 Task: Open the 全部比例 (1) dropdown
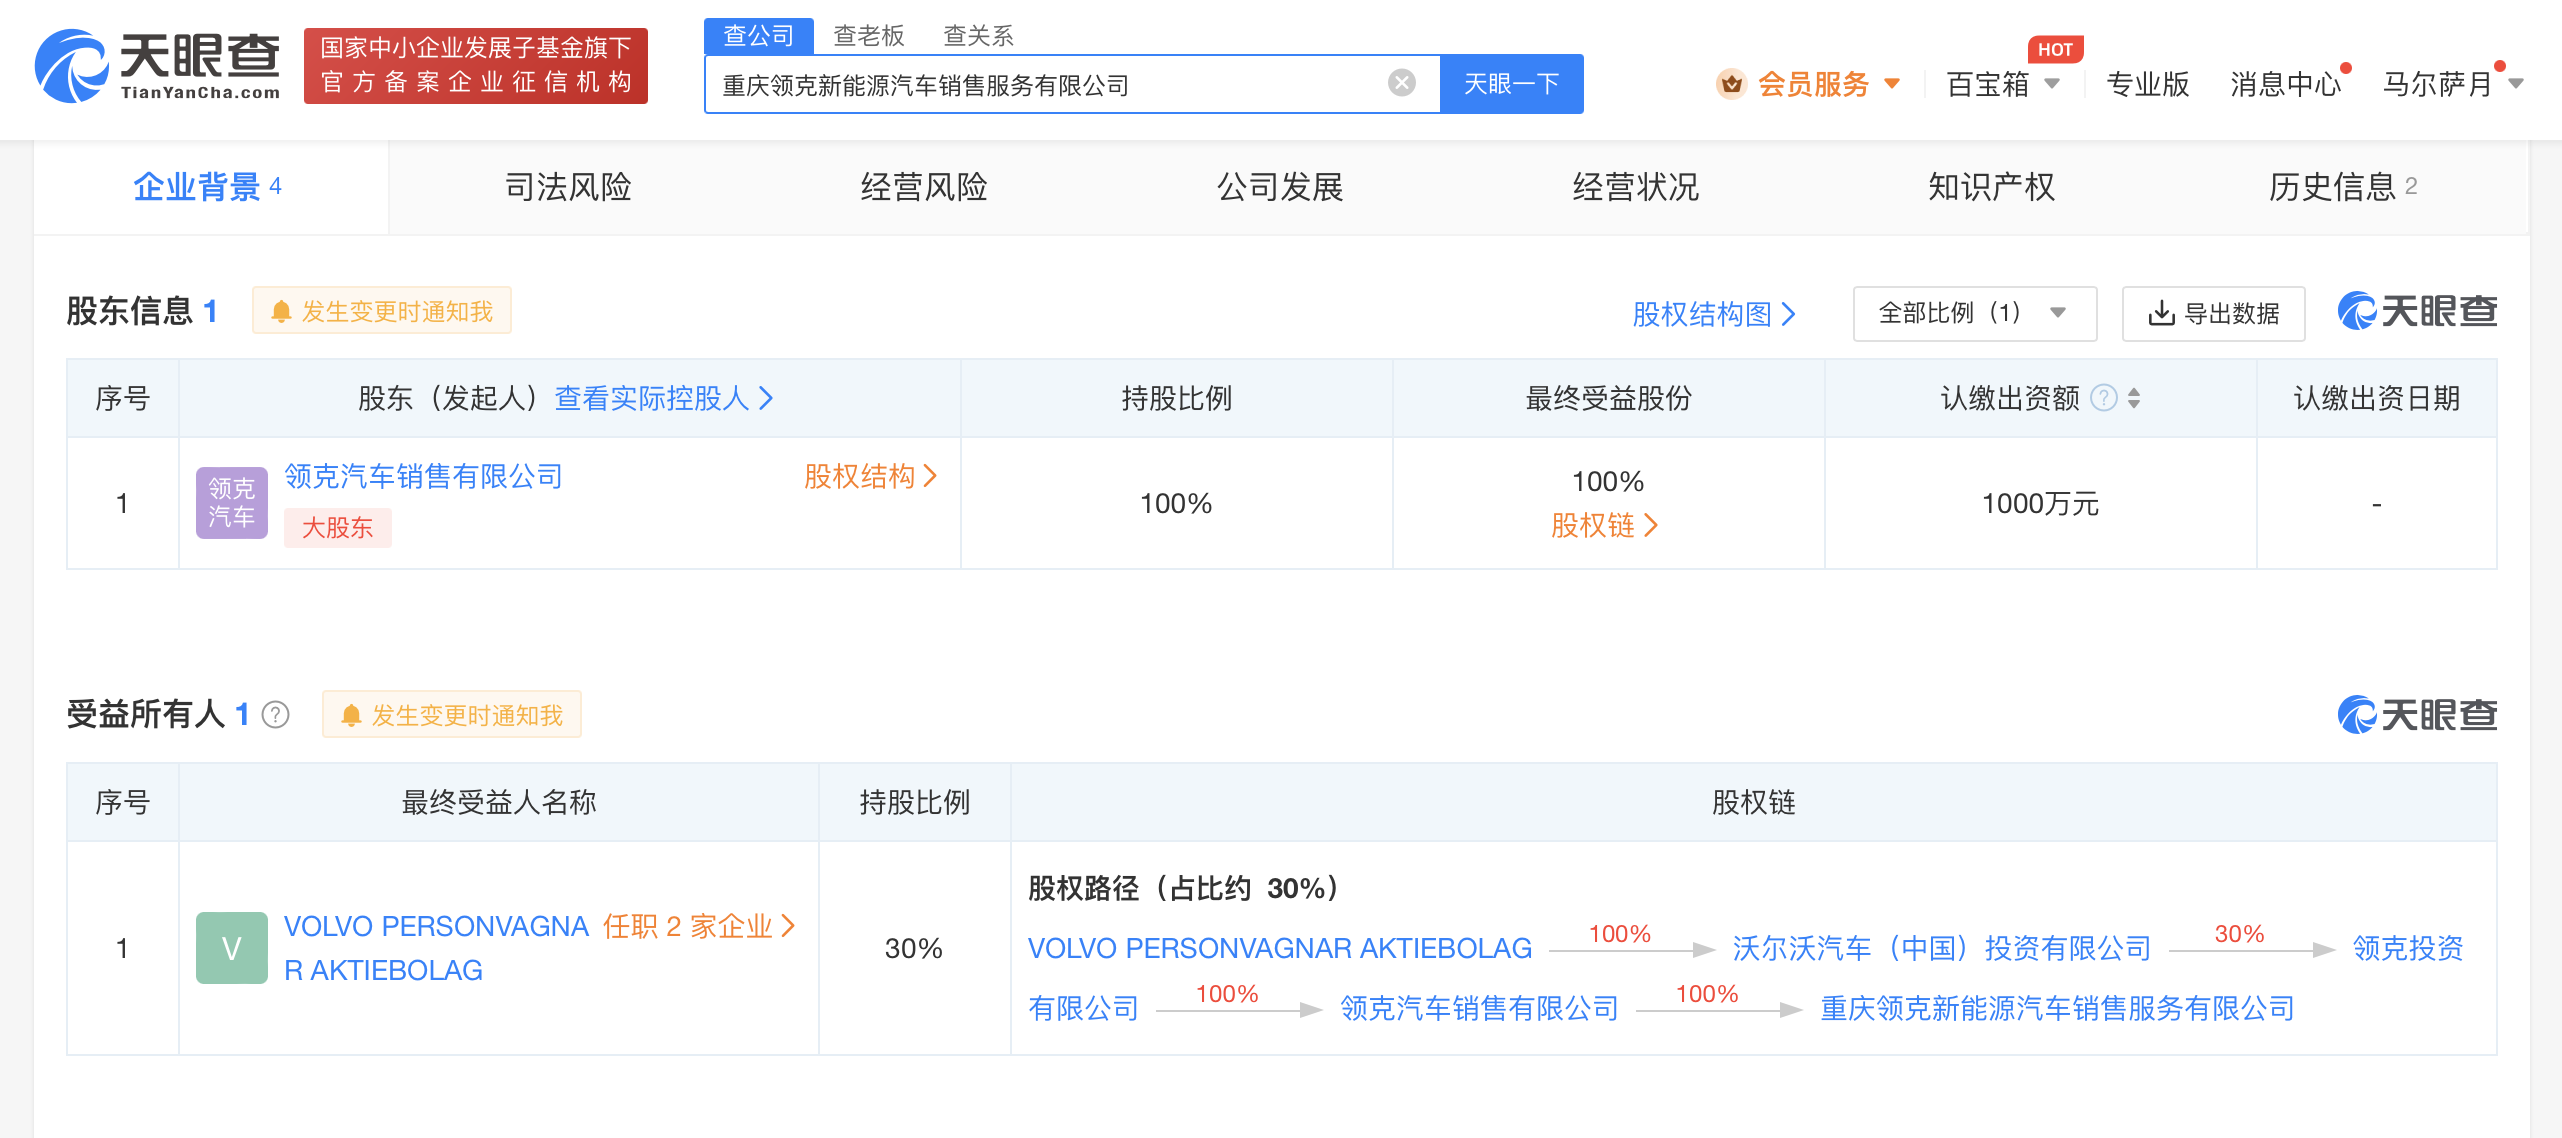click(x=1973, y=313)
